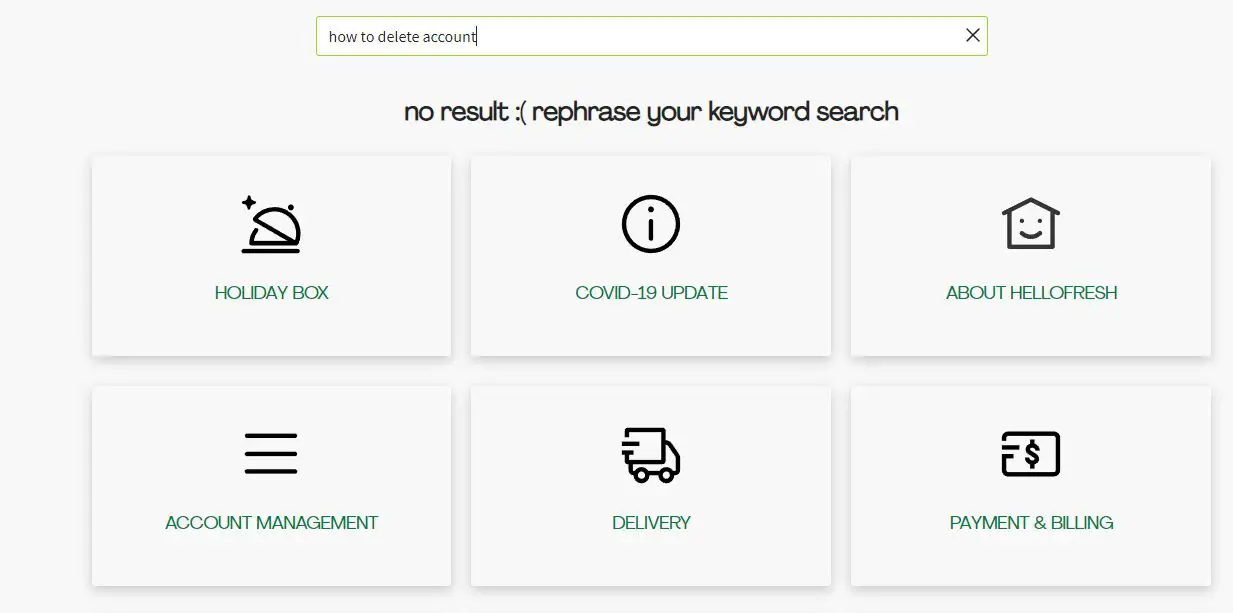Viewport: 1233px width, 613px height.
Task: Open the ACCOUNT MANAGEMENT help category
Action: [271, 521]
